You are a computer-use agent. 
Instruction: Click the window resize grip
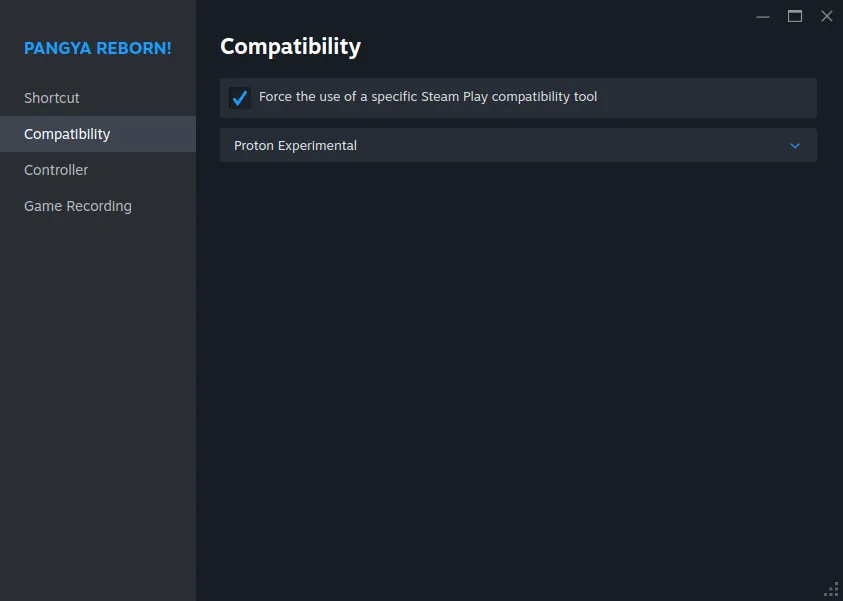(832, 590)
